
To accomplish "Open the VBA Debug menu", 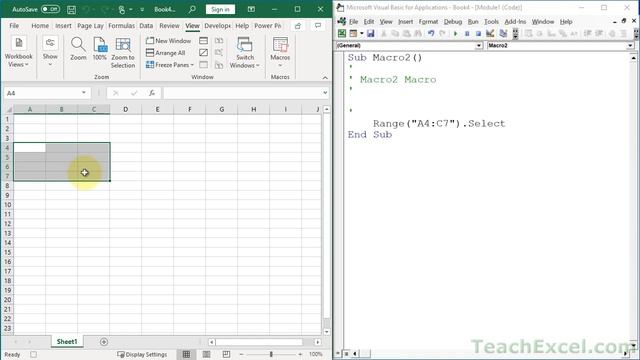I will (453, 22).
